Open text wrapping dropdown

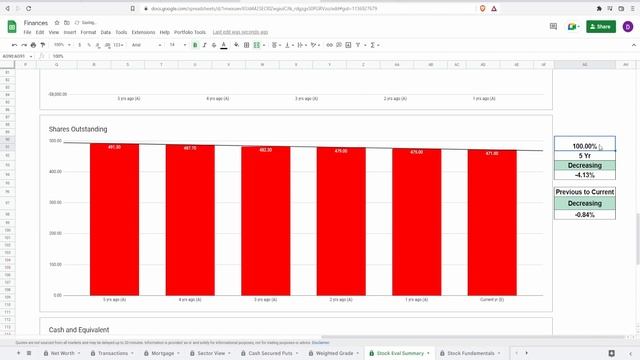(x=302, y=45)
